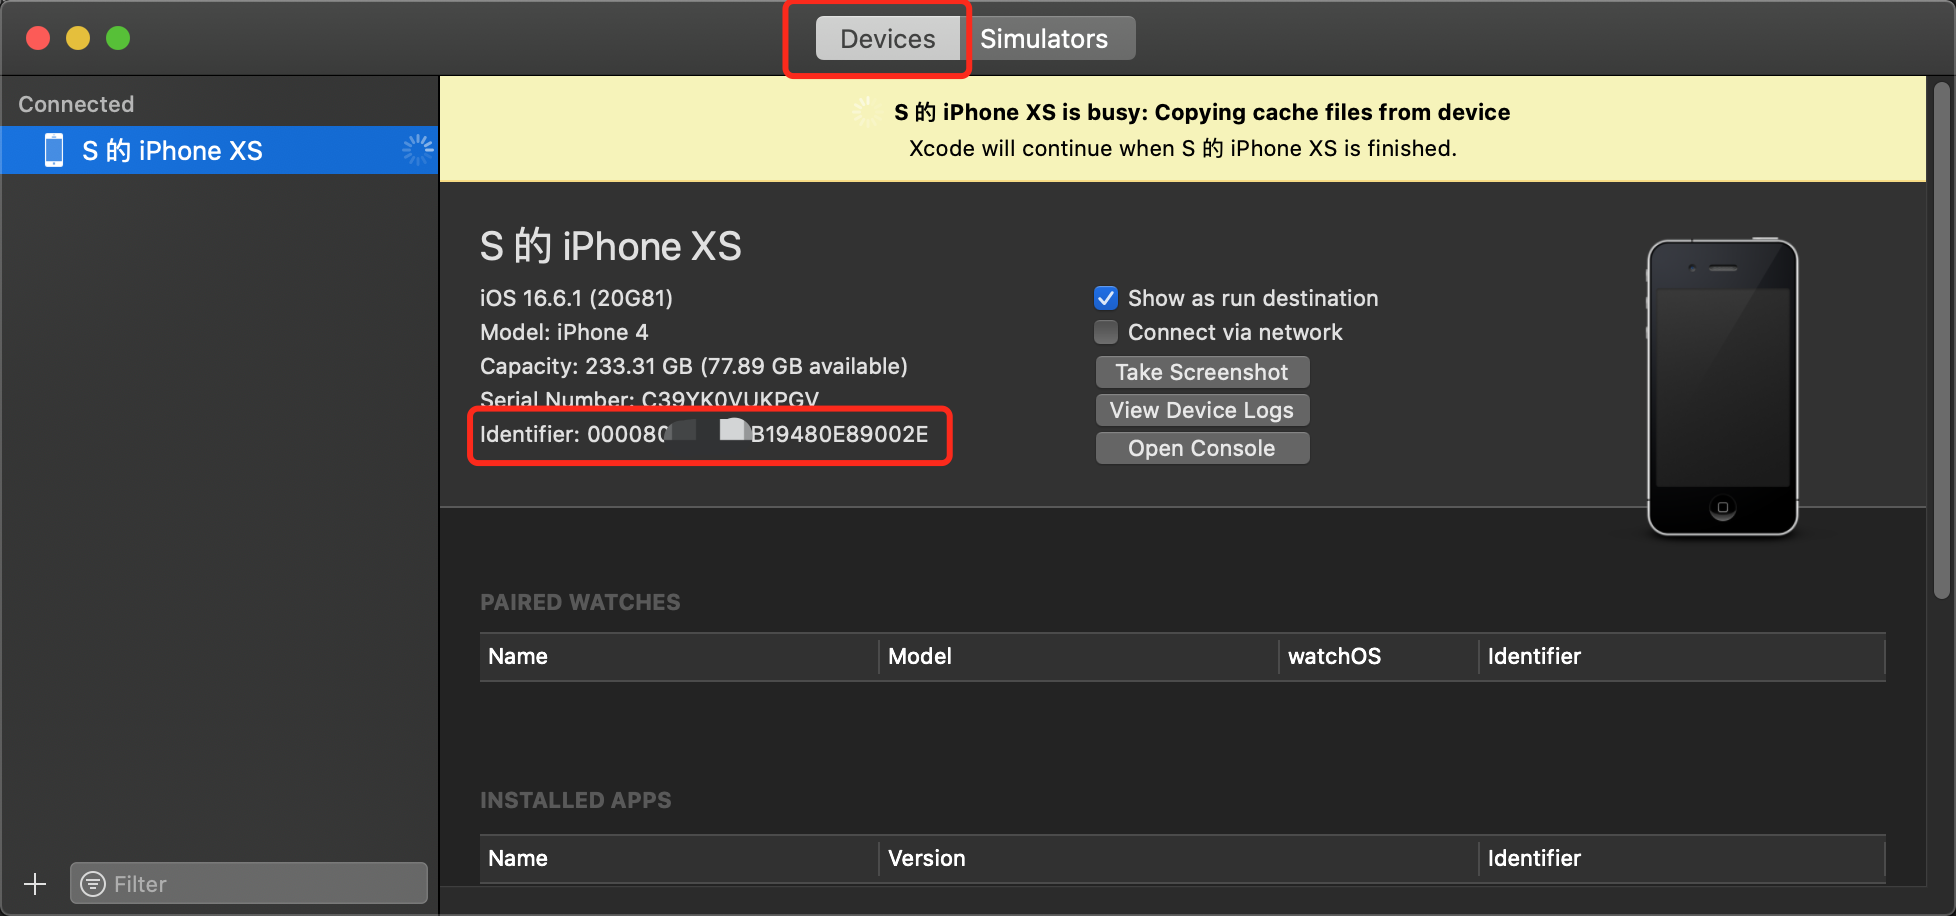Image resolution: width=1956 pixels, height=916 pixels.
Task: Click the iPhone device image
Action: [x=1722, y=387]
